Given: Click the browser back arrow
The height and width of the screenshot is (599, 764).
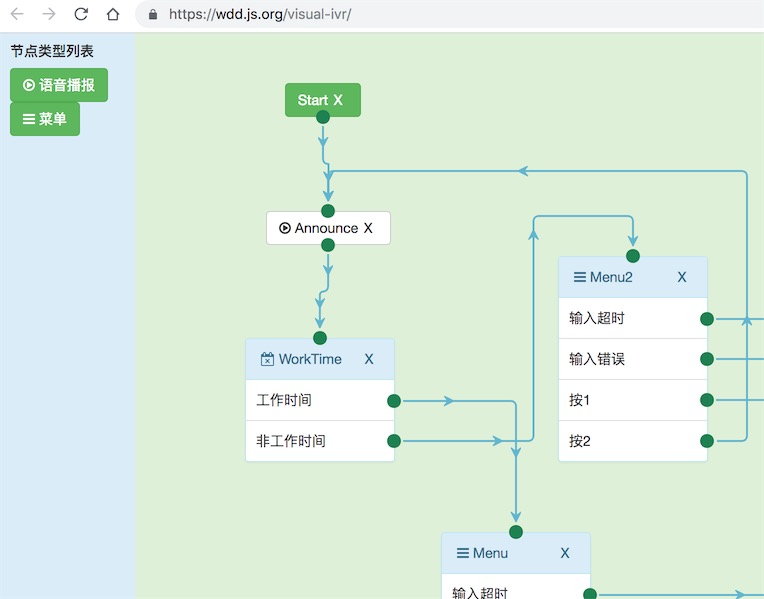Looking at the screenshot, I should [17, 14].
